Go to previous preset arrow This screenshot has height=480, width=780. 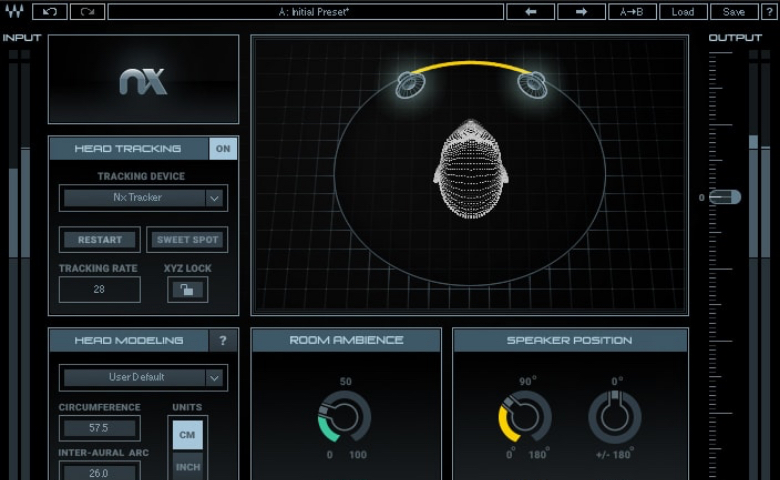coord(531,11)
